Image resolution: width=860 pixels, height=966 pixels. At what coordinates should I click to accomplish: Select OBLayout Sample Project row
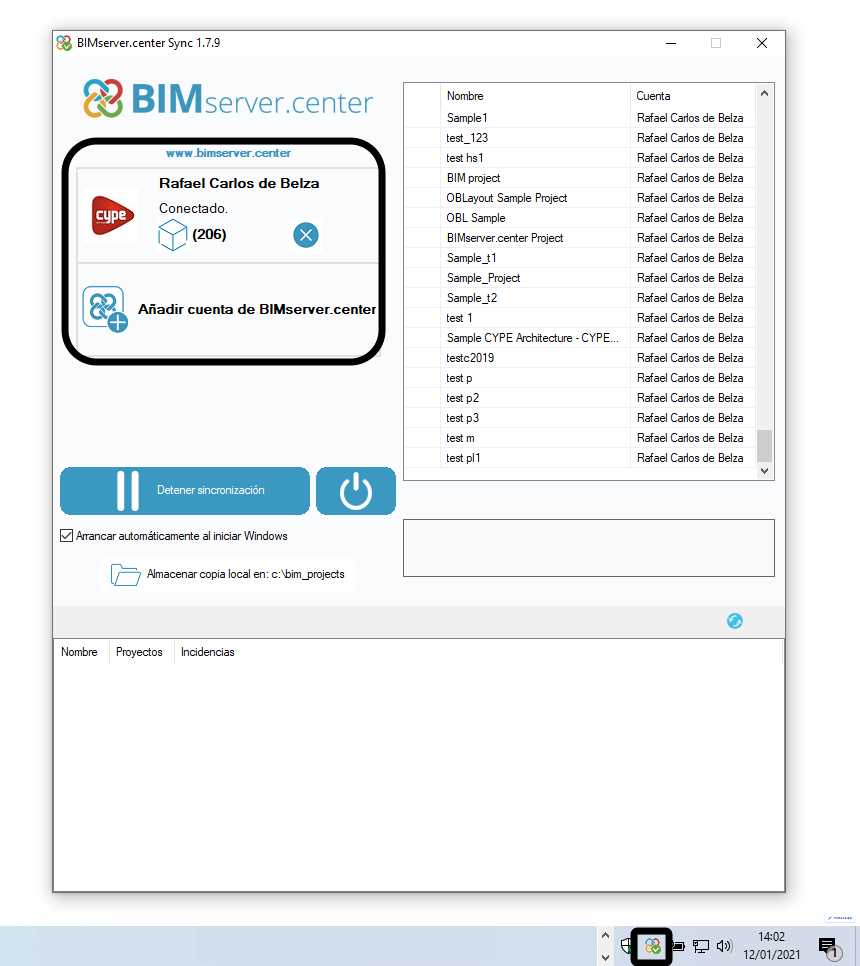[x=580, y=198]
